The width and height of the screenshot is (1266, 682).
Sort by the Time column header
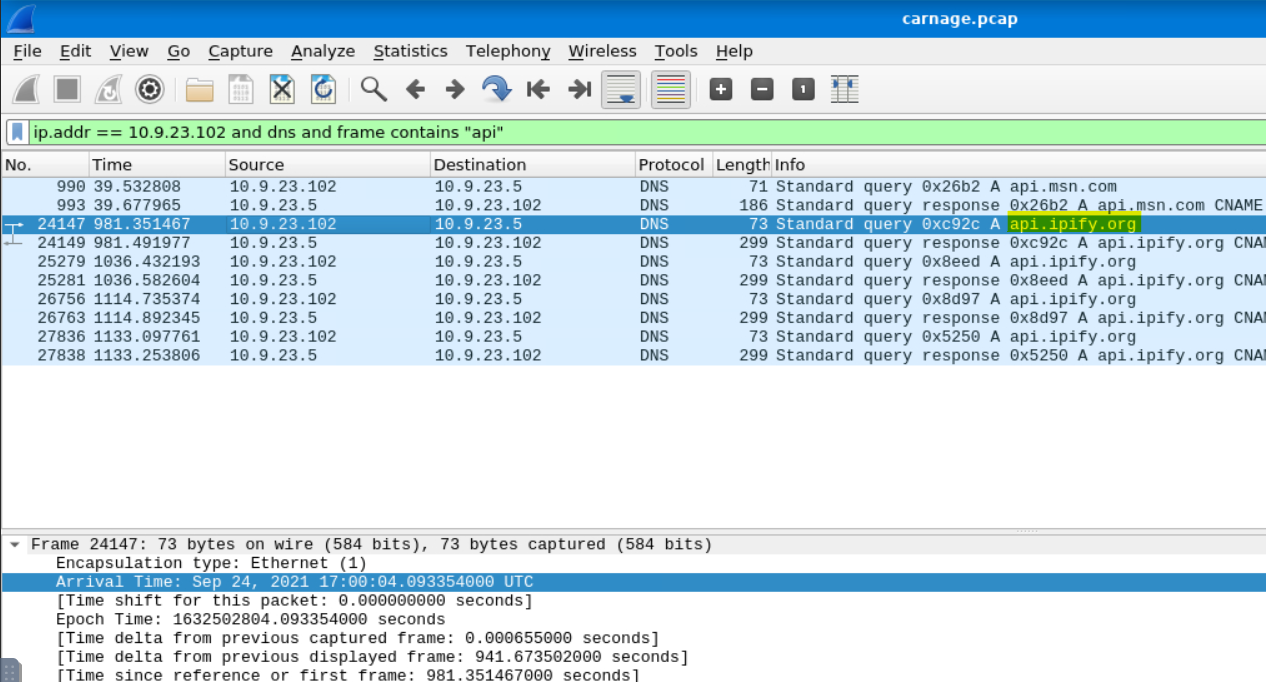pyautogui.click(x=112, y=165)
